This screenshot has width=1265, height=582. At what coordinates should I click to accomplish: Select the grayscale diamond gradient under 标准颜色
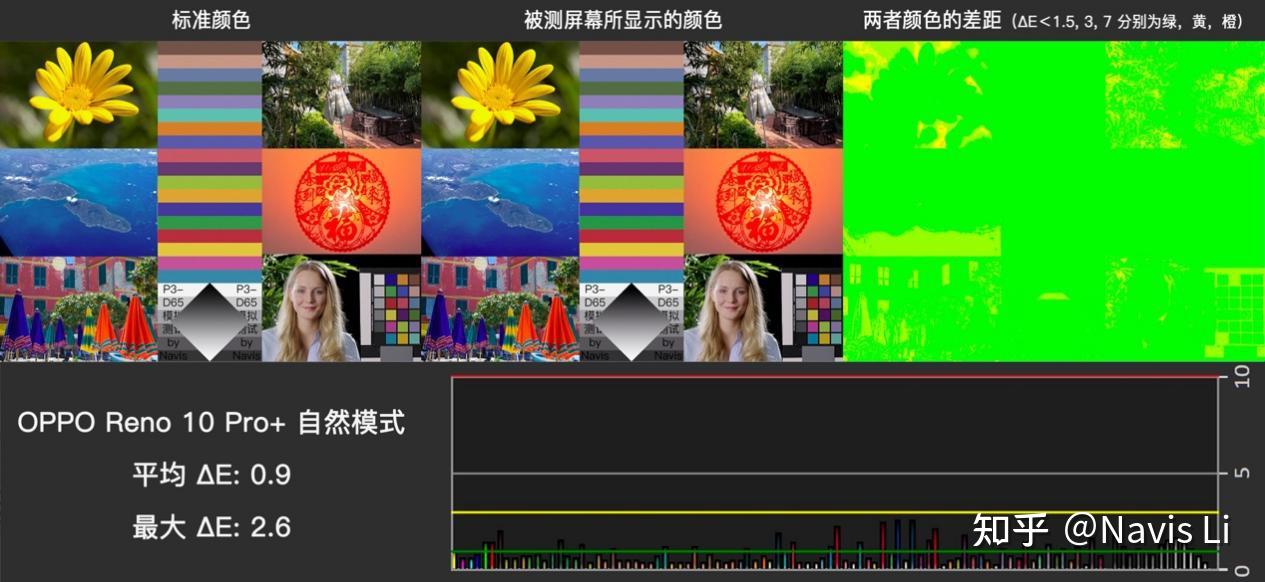pyautogui.click(x=210, y=322)
